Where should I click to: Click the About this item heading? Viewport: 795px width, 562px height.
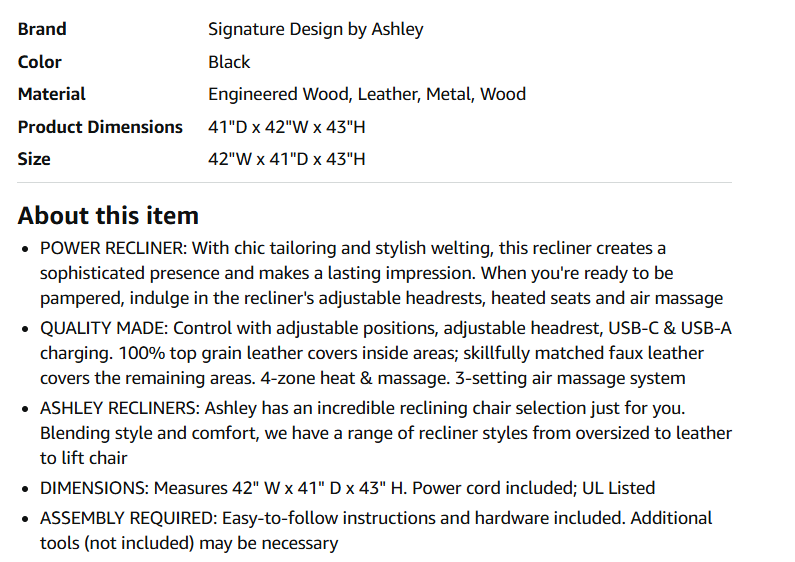[108, 216]
